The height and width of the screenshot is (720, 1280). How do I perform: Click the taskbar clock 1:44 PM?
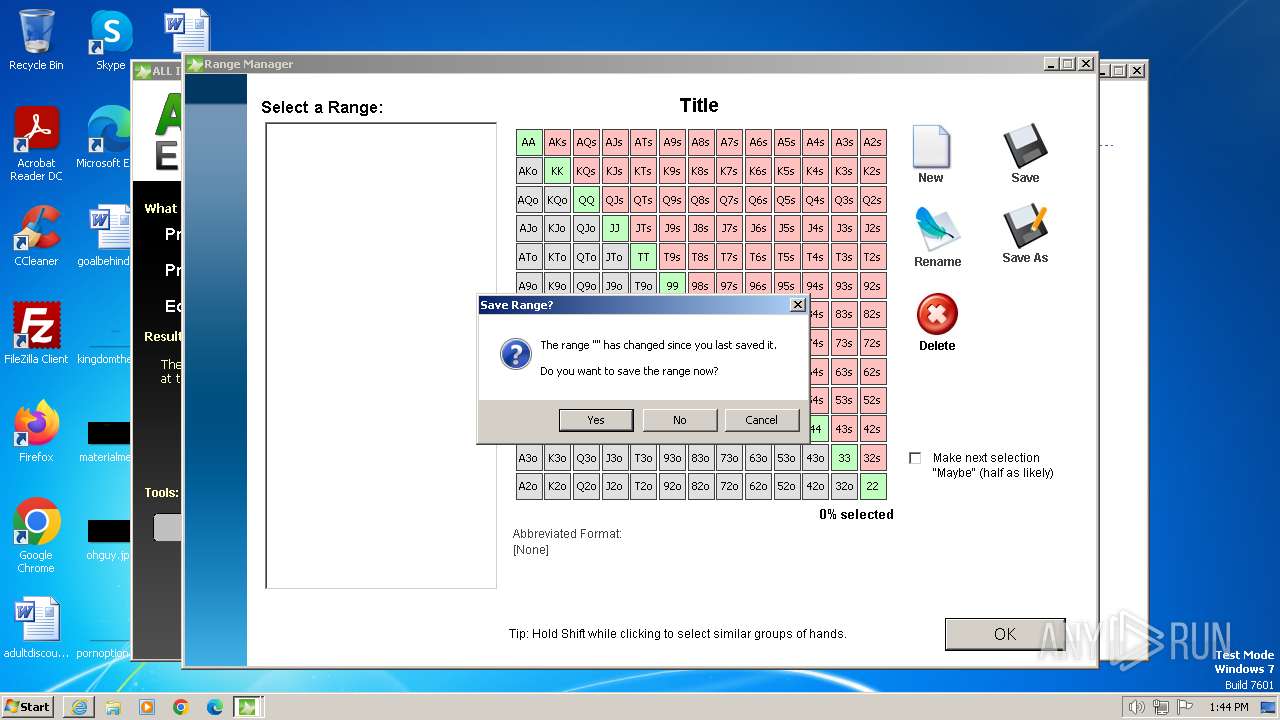[1228, 707]
